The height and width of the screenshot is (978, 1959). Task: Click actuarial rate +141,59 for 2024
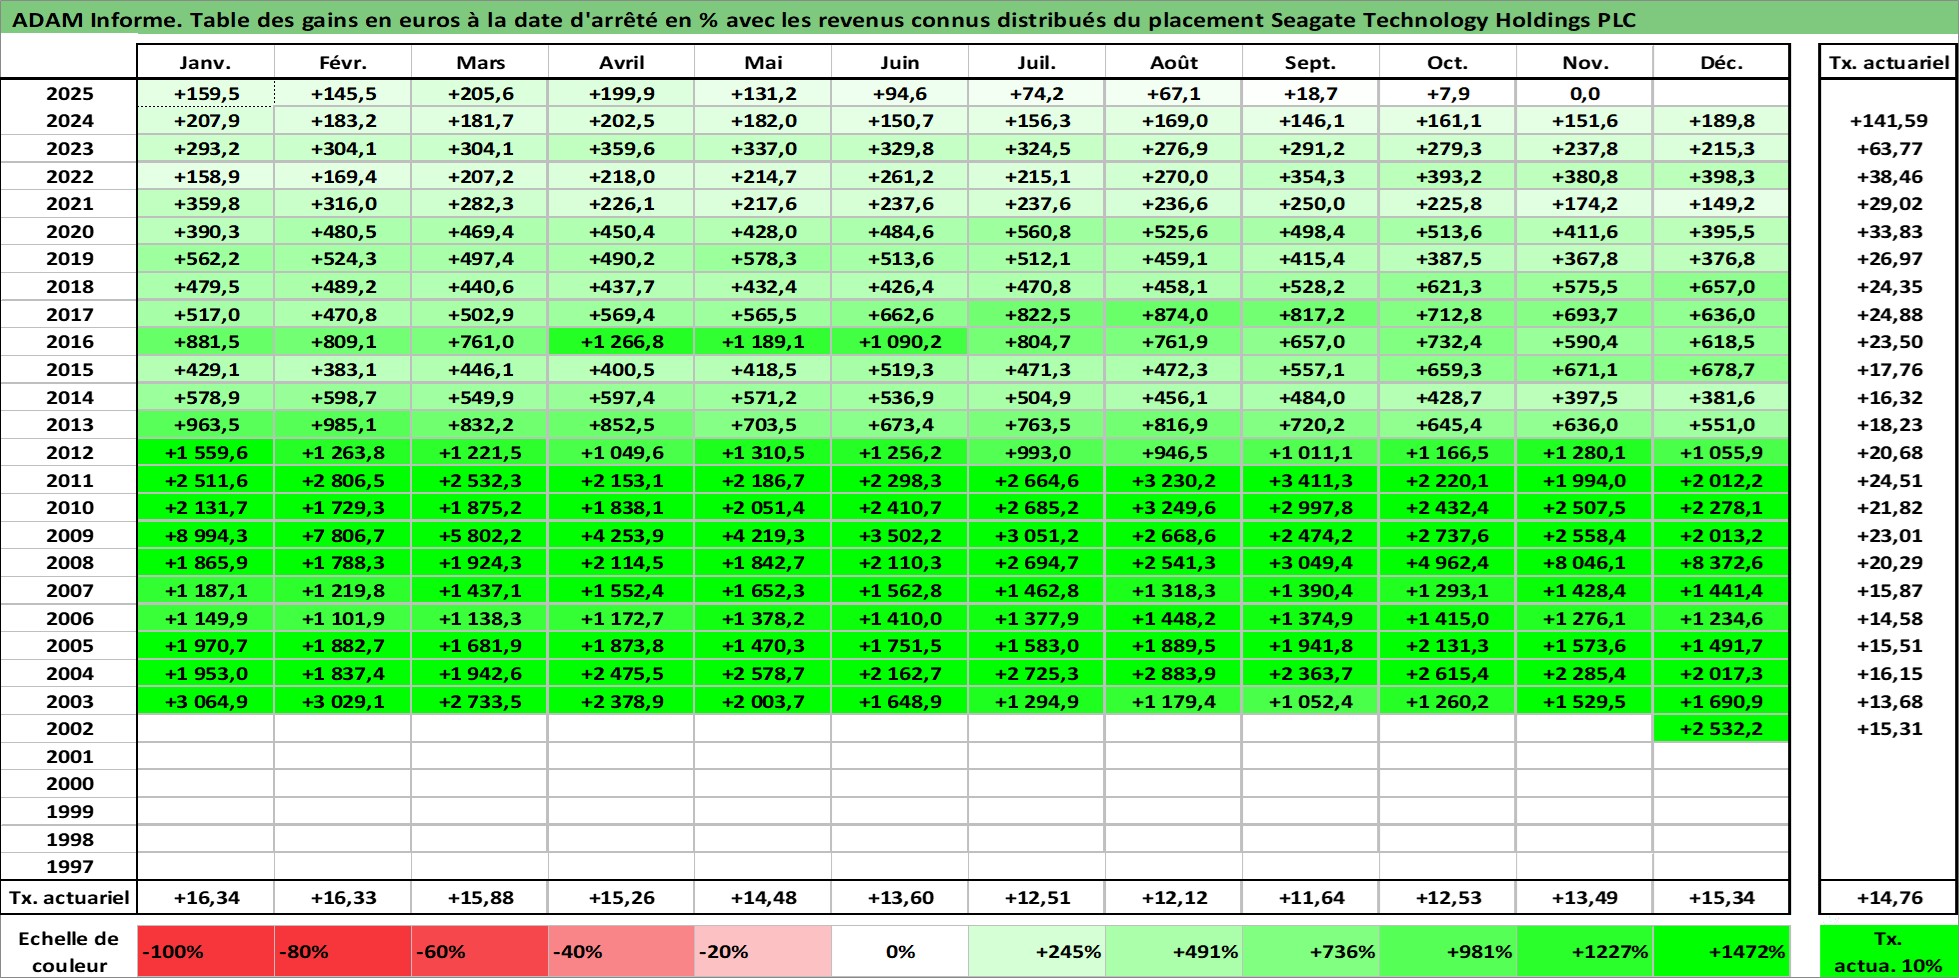(1889, 121)
